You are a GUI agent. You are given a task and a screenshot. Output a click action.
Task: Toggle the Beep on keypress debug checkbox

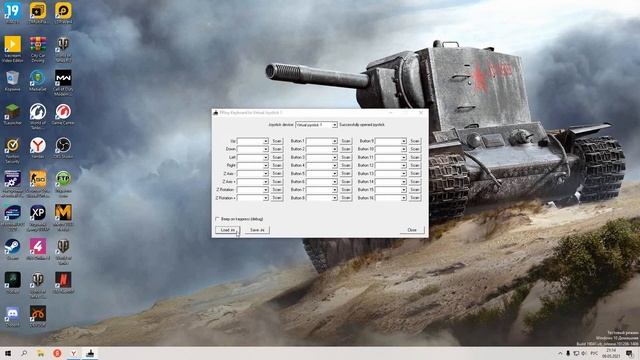pyautogui.click(x=217, y=219)
